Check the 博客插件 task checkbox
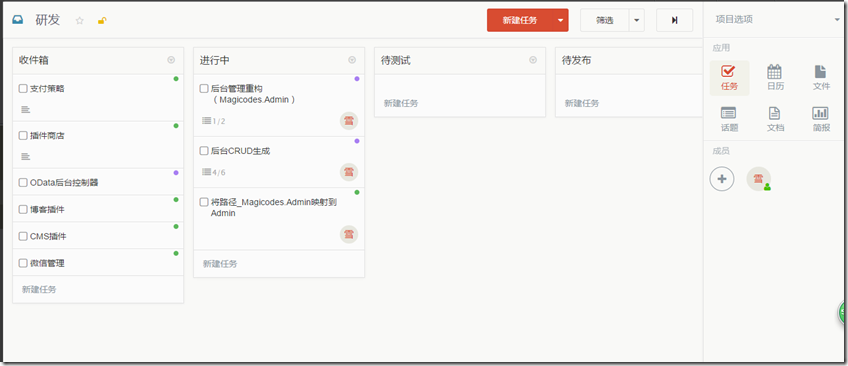The height and width of the screenshot is (366, 848). tap(23, 209)
